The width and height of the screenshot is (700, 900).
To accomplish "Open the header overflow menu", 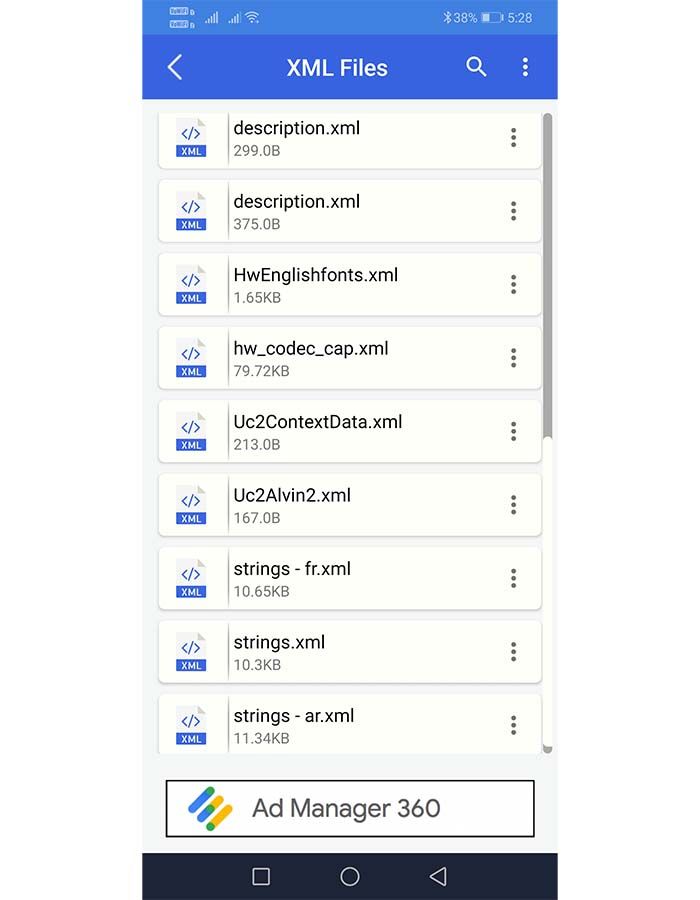I will pyautogui.click(x=525, y=67).
